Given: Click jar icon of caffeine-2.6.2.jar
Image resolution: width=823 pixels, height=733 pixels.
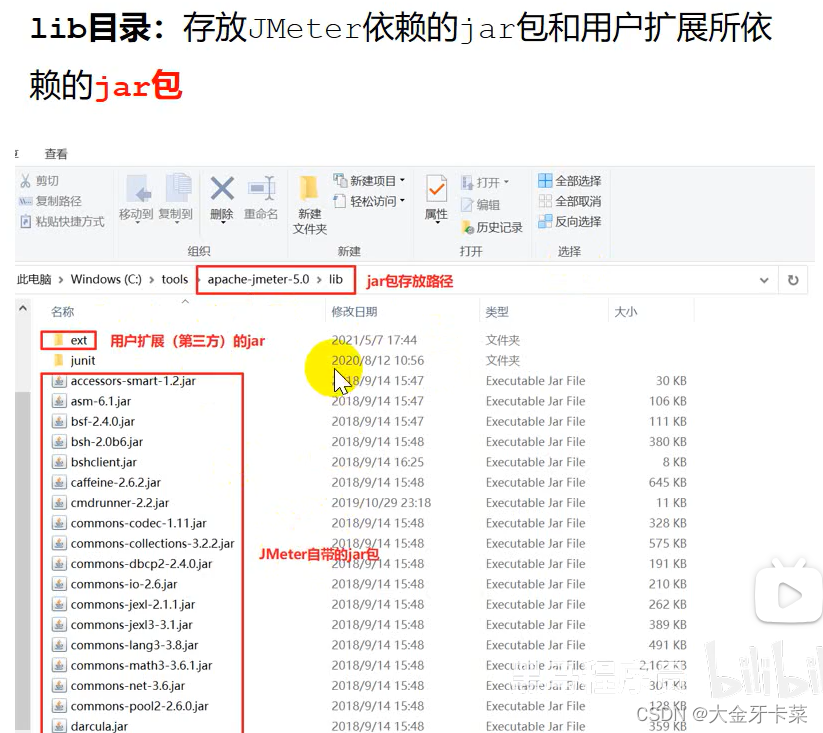Looking at the screenshot, I should (59, 483).
